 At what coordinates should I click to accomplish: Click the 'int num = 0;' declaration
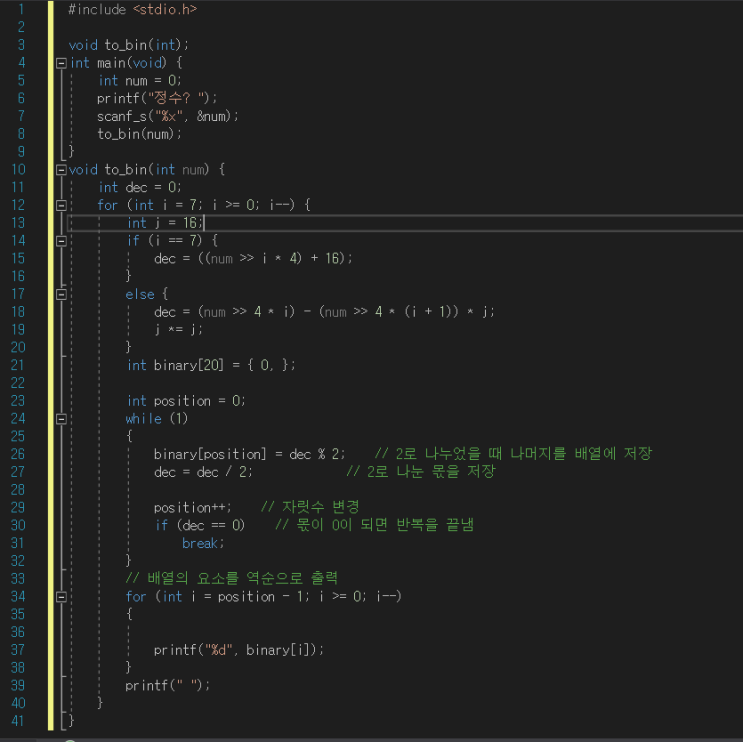pos(140,81)
